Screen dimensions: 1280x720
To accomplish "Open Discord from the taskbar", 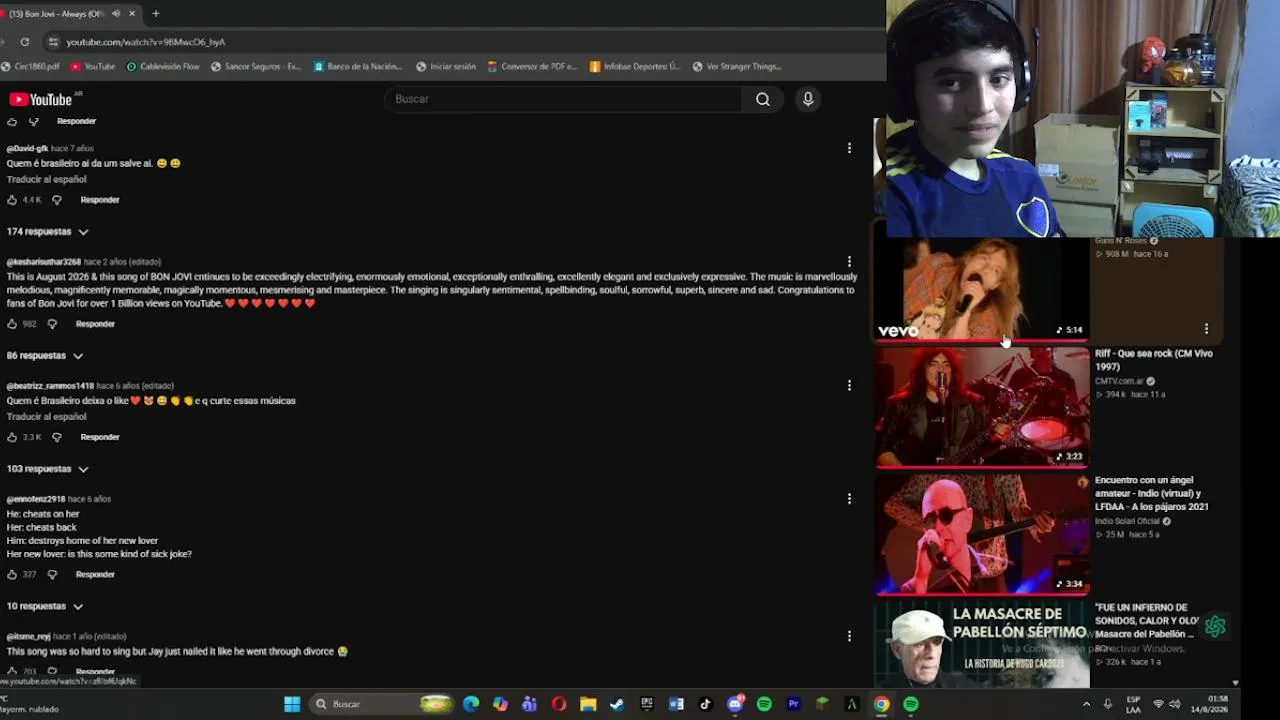I will (735, 704).
